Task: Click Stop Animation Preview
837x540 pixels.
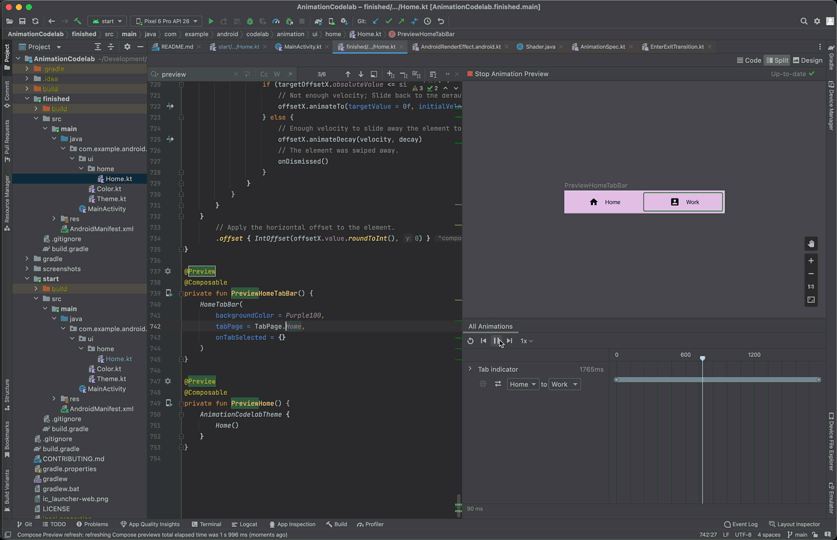Action: click(508, 74)
